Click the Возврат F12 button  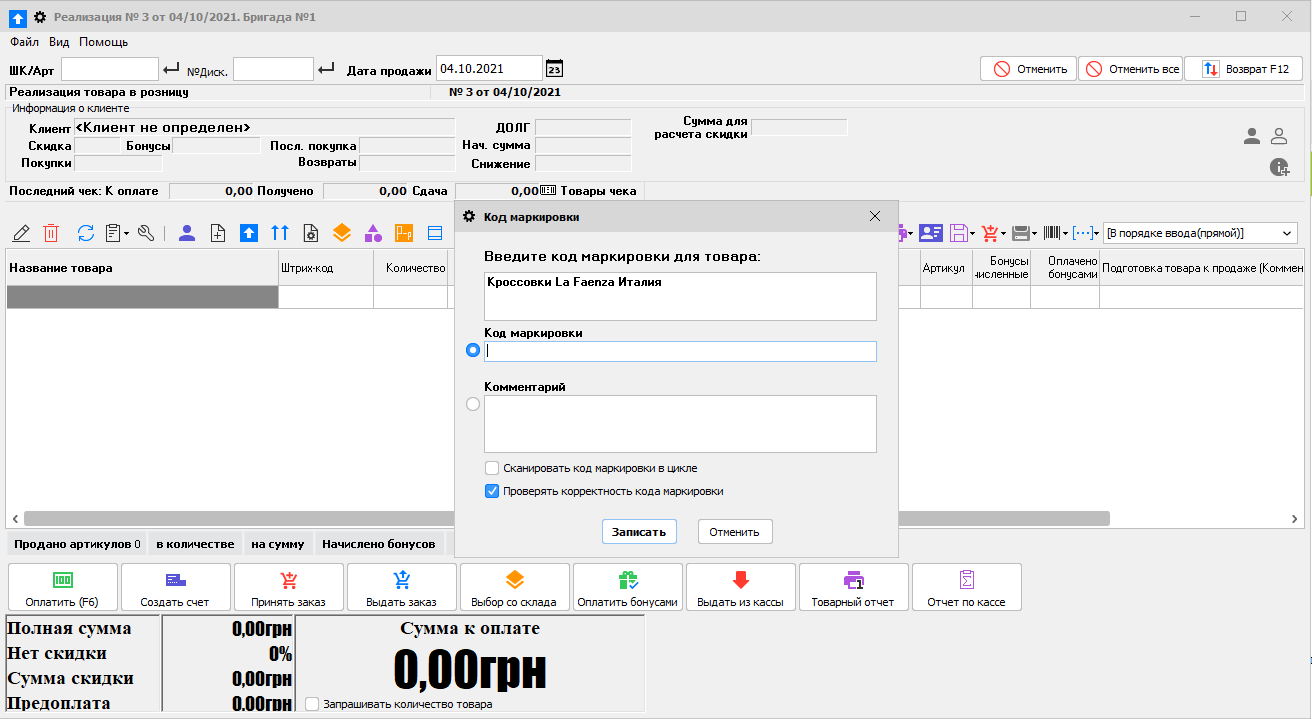tap(1244, 69)
